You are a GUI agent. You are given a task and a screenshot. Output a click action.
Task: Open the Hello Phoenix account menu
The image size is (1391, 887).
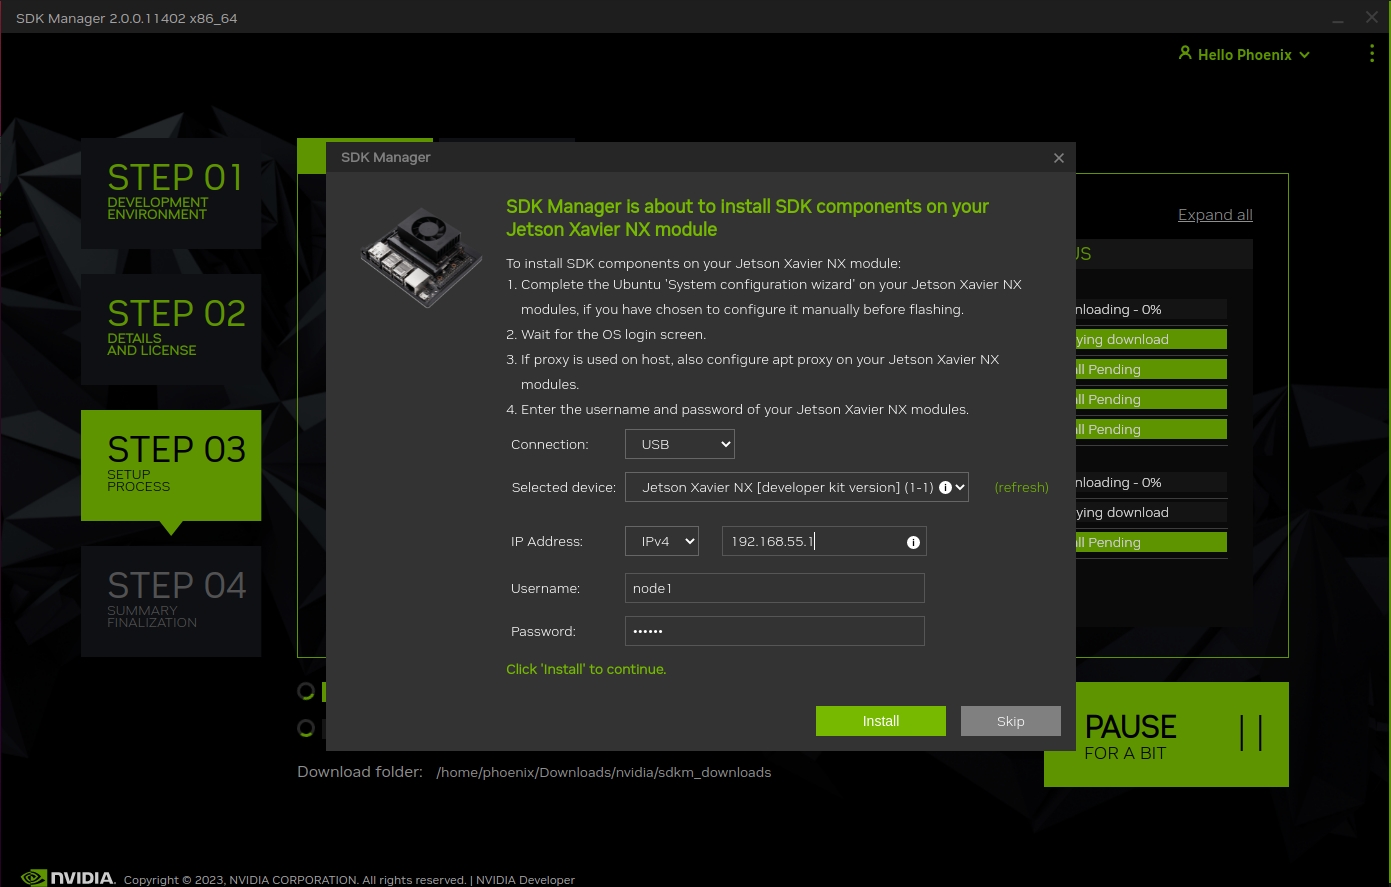[1244, 54]
